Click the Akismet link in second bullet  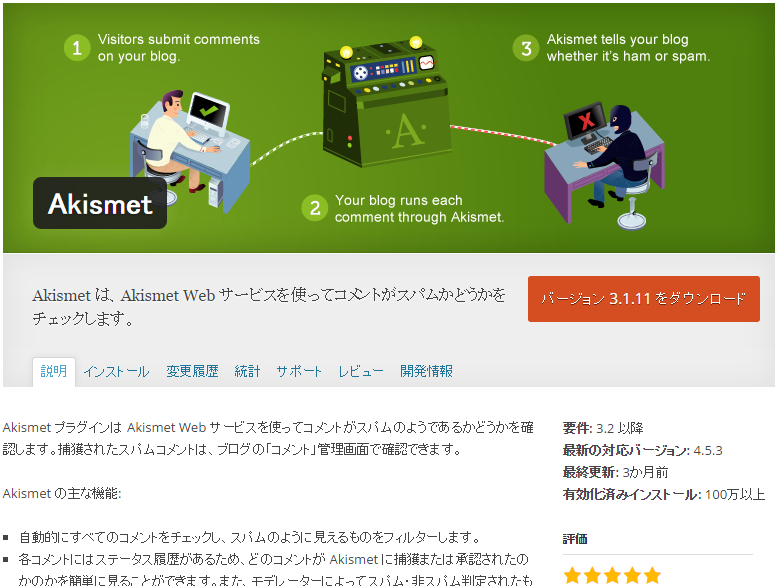[x=354, y=560]
